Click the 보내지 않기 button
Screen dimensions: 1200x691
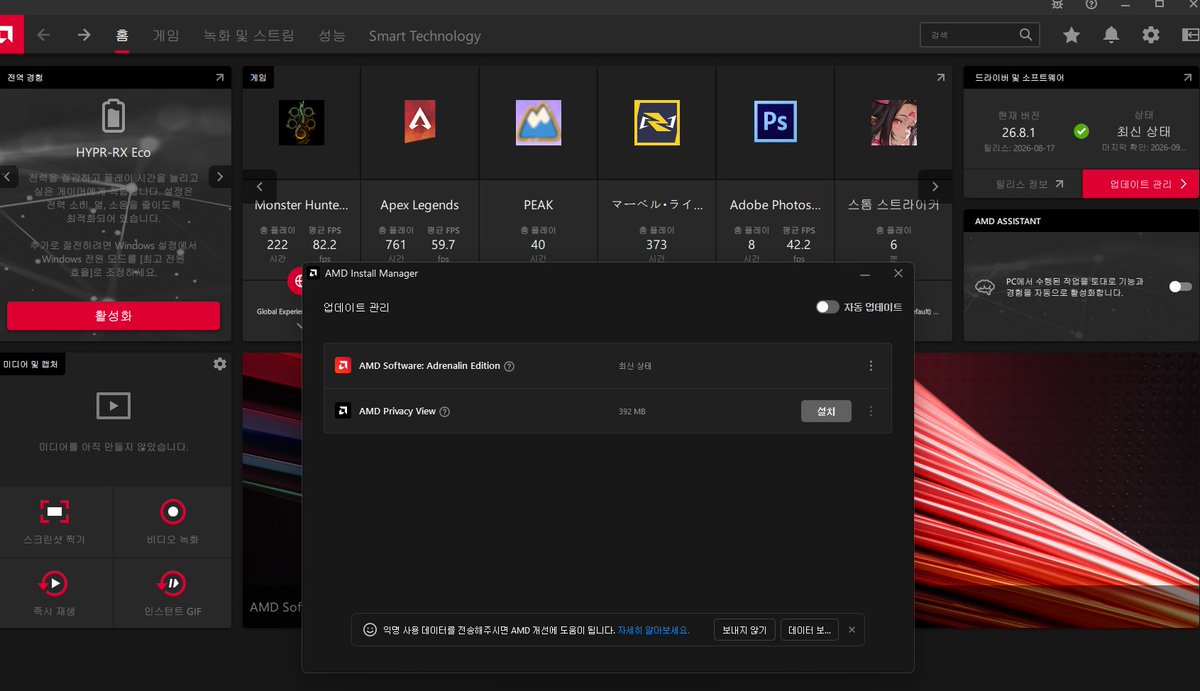744,630
